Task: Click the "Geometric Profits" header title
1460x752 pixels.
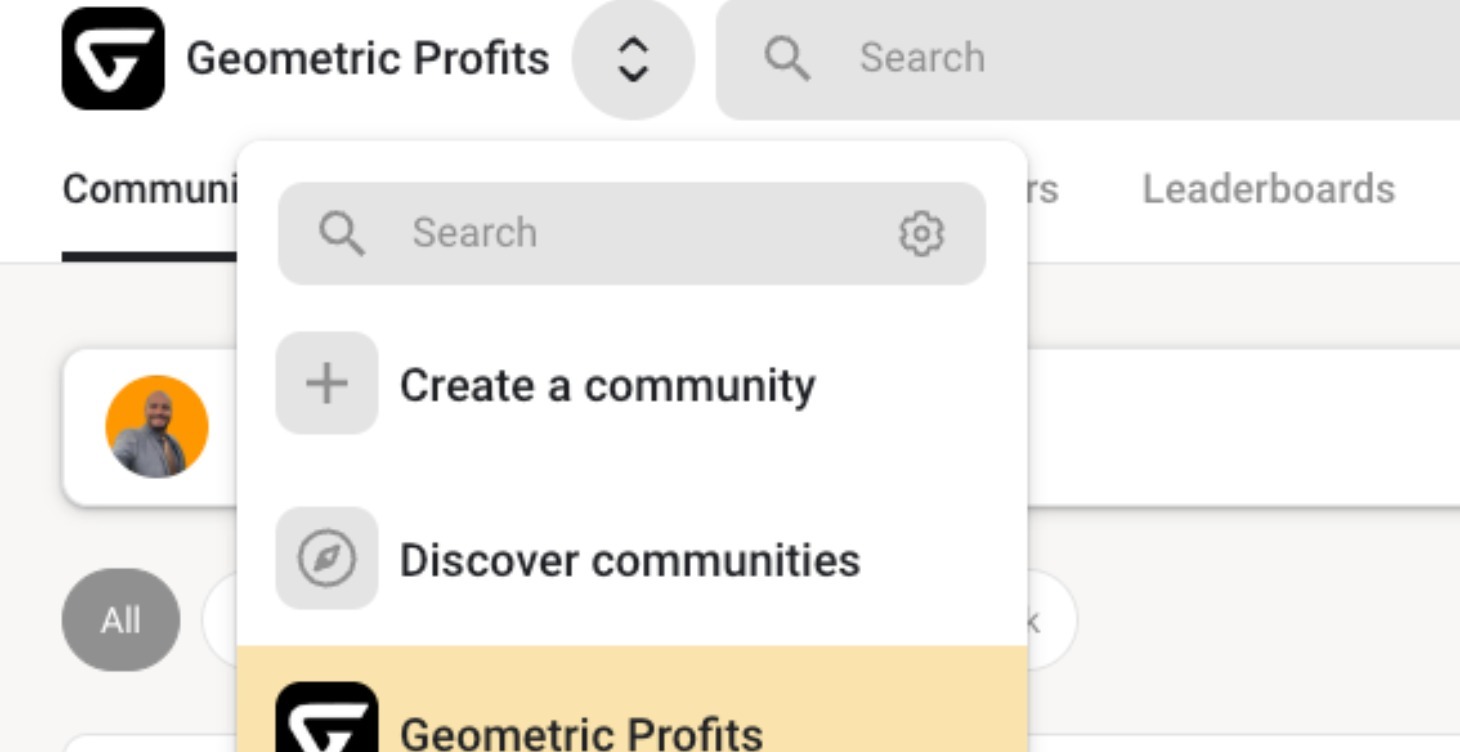Action: (367, 58)
